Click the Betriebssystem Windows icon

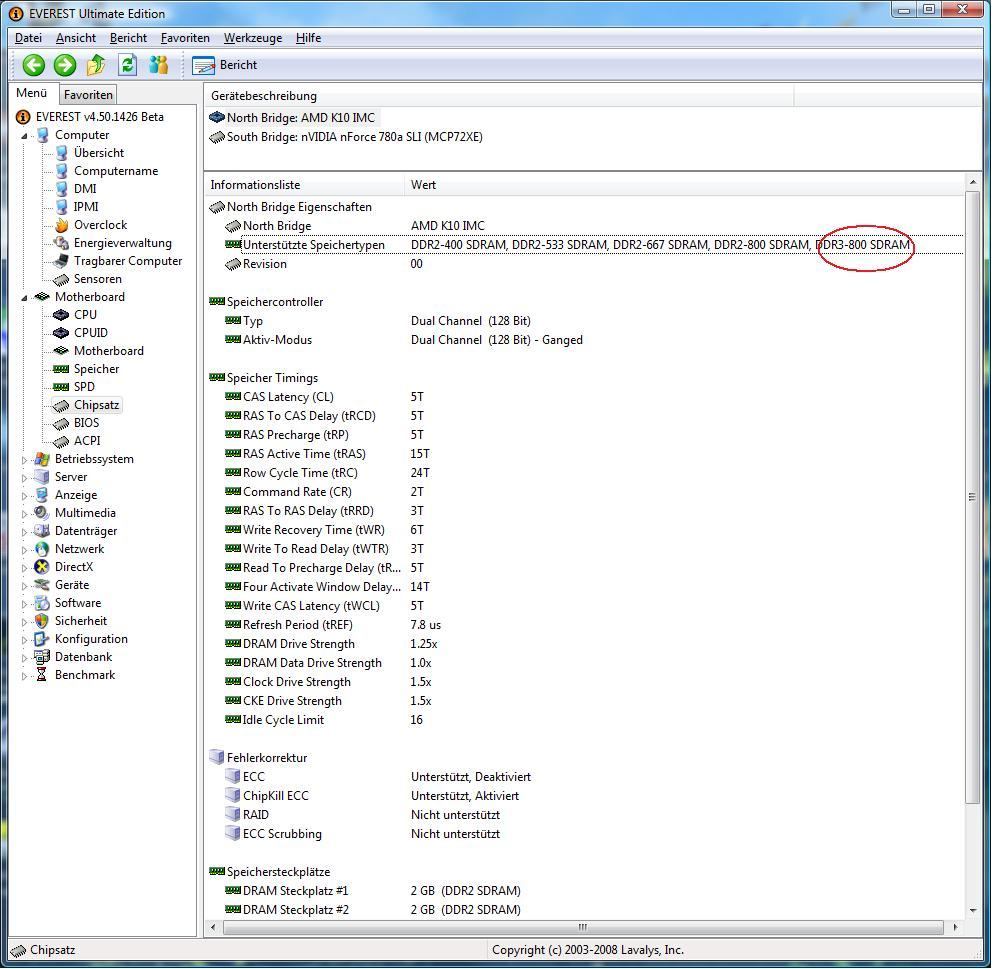[x=42, y=459]
